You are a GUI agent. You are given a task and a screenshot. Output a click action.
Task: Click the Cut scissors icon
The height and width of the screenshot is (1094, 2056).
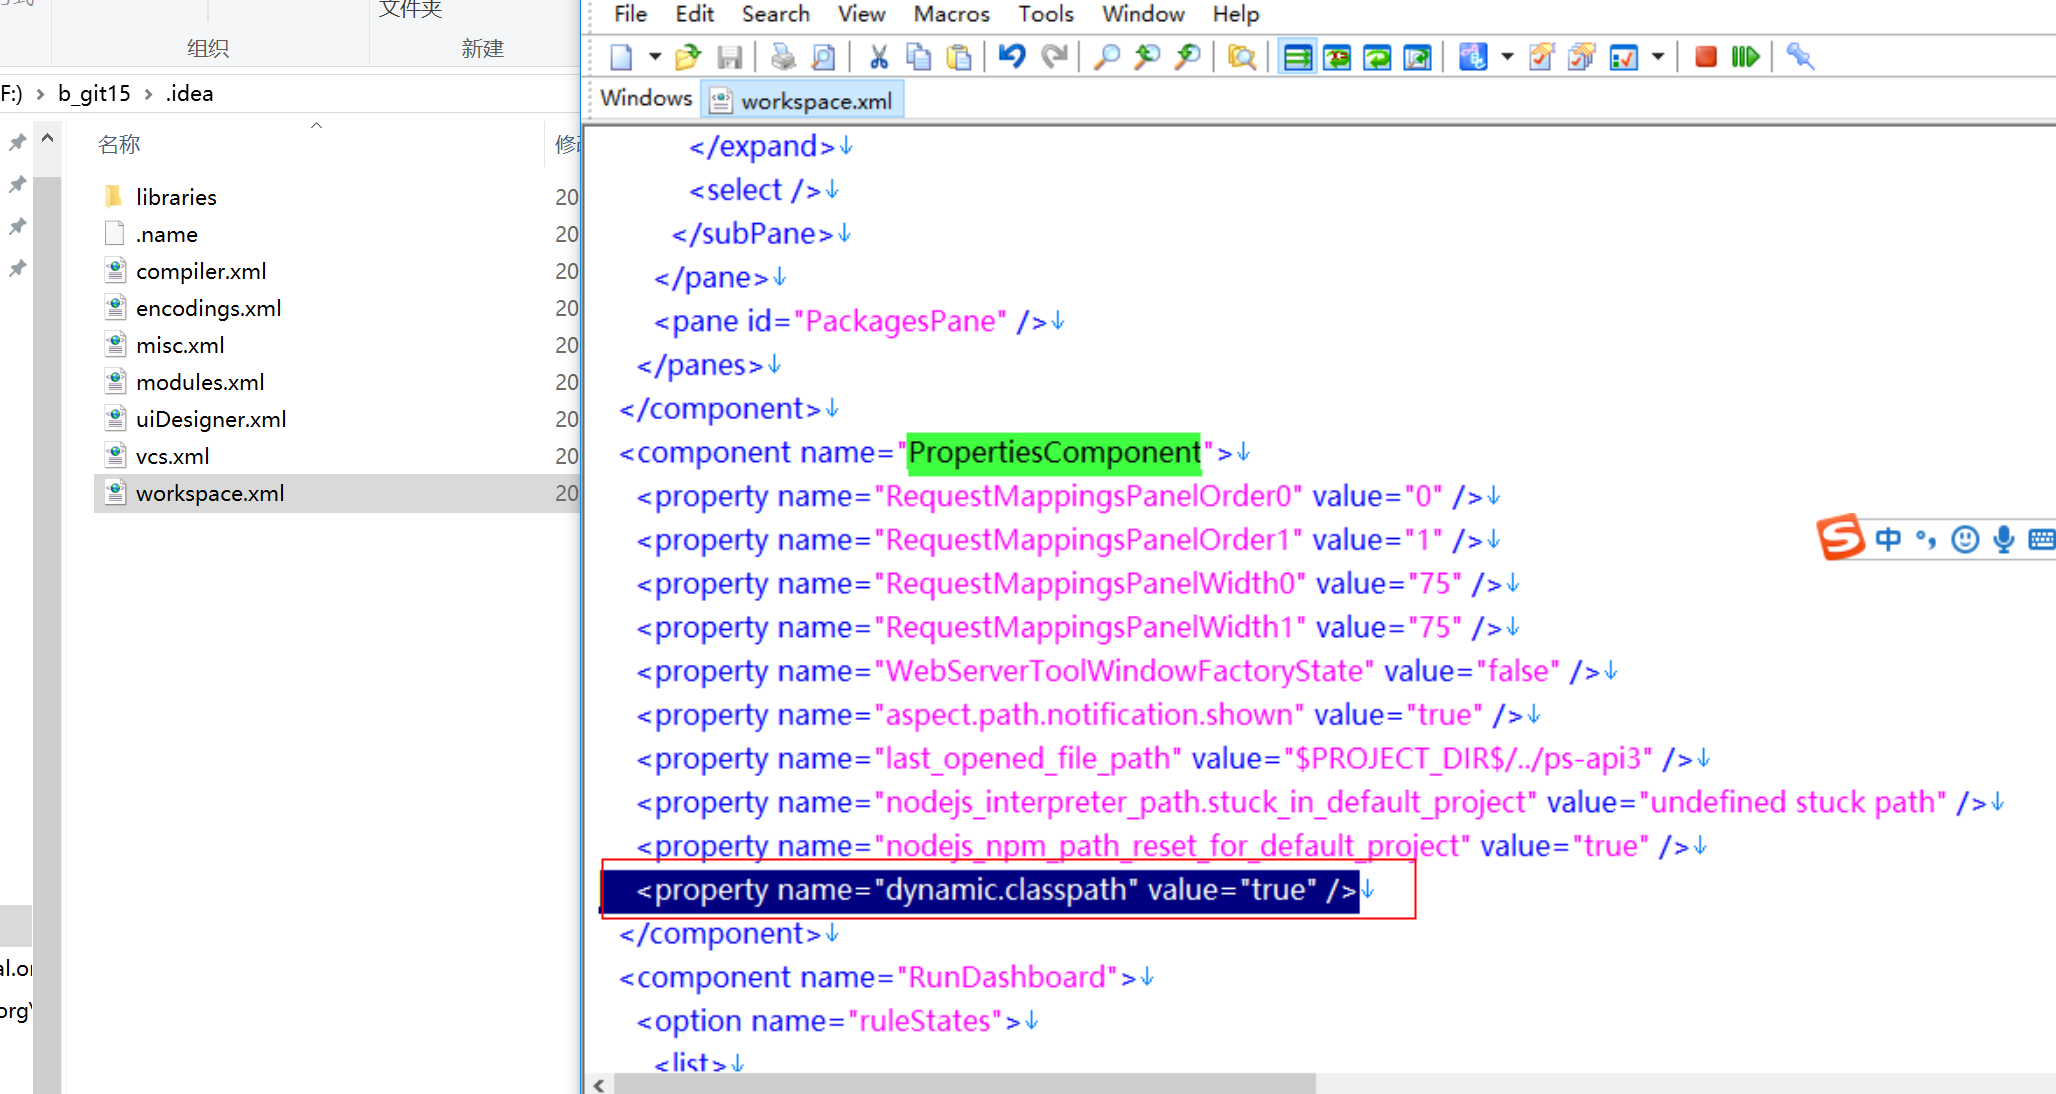pyautogui.click(x=879, y=57)
